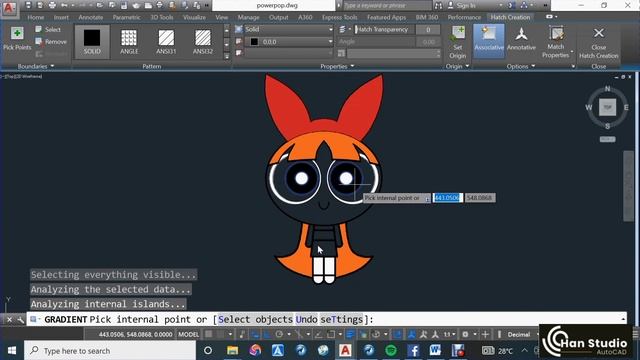Expand the Options panel

(521, 66)
